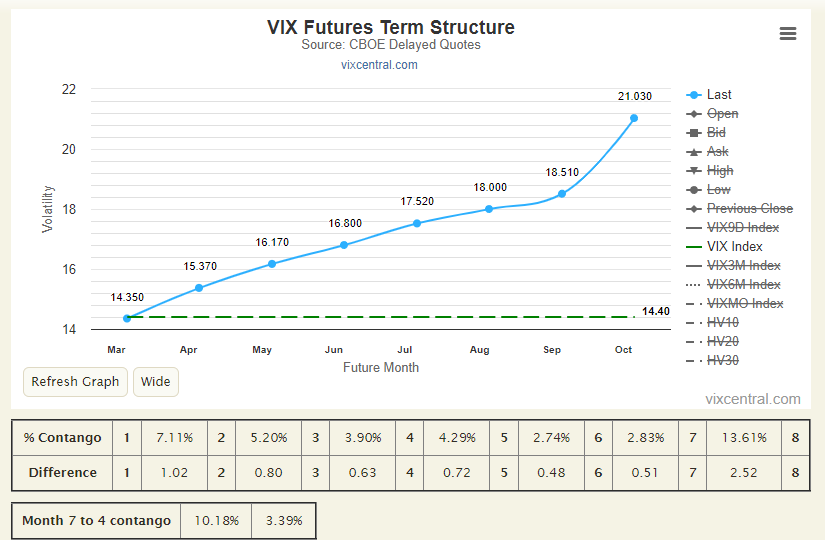The width and height of the screenshot is (825, 540).
Task: Click the 13.61% contango cell
Action: point(744,438)
